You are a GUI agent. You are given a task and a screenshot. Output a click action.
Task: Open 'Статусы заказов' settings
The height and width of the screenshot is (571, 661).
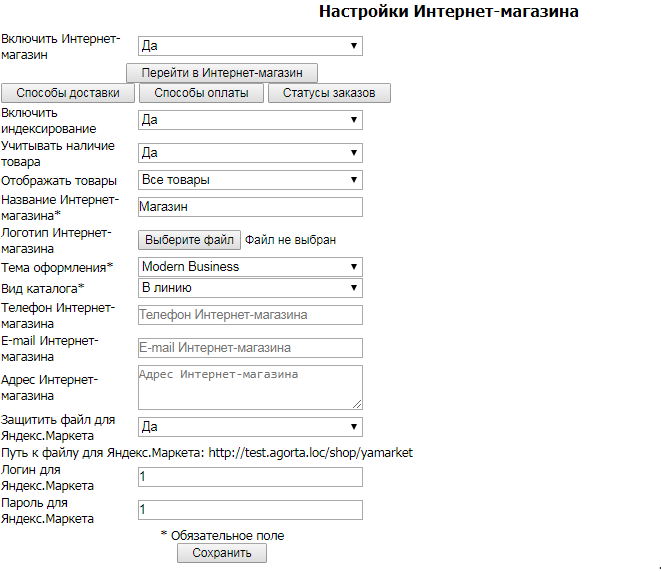click(329, 93)
